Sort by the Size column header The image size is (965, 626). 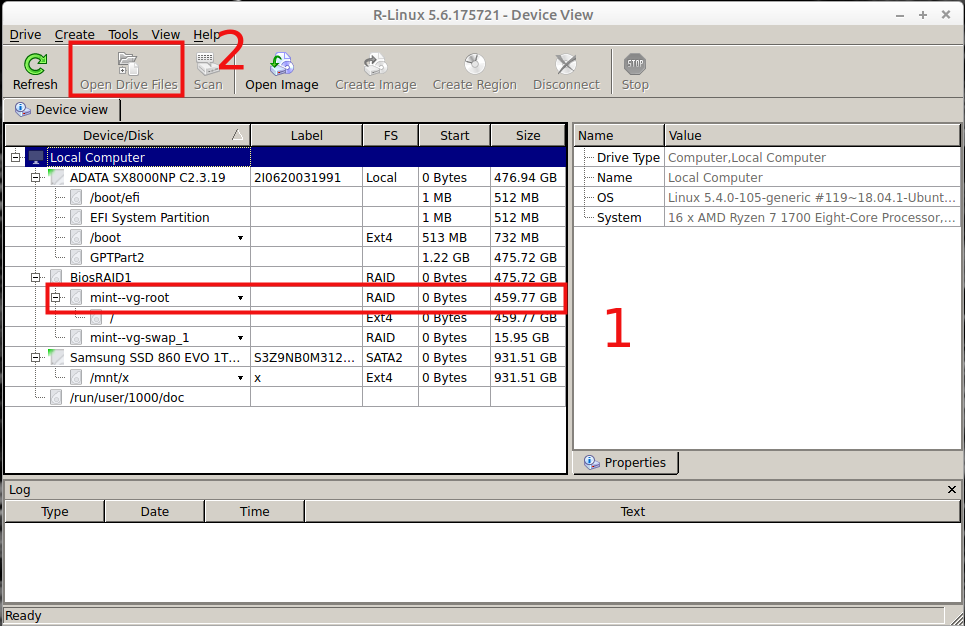(528, 136)
